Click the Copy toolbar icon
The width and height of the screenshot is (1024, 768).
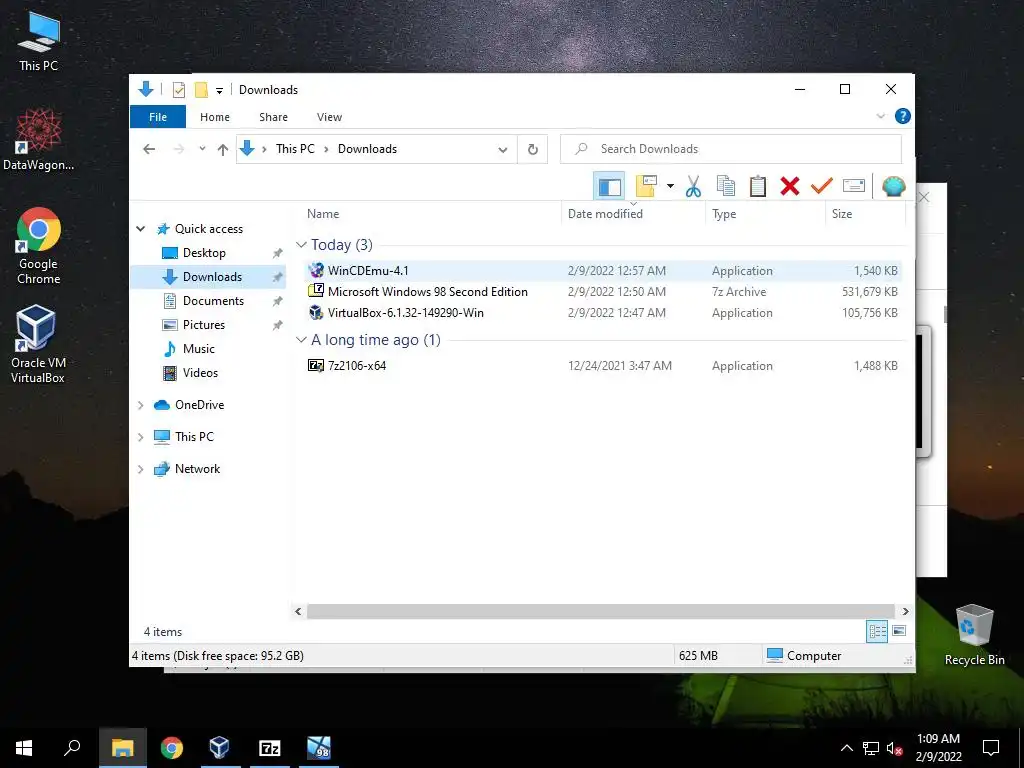726,187
